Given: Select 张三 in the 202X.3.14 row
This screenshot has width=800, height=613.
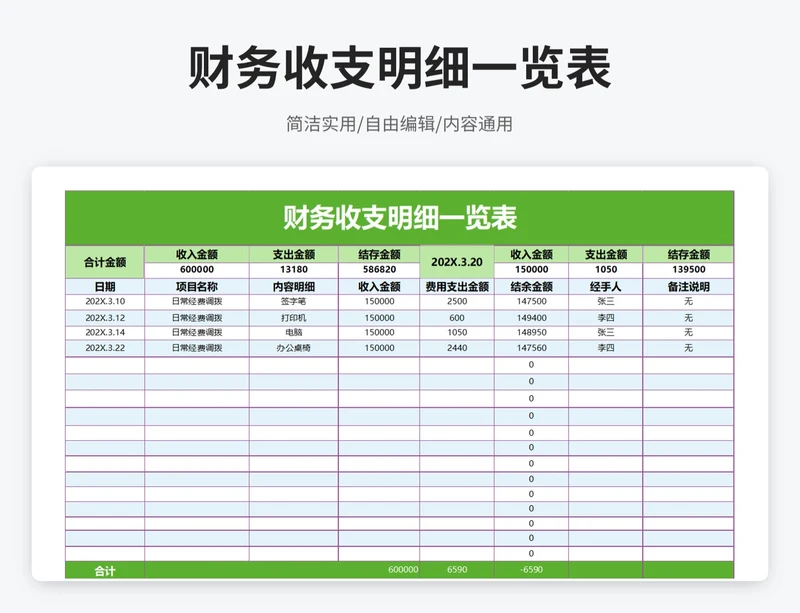Looking at the screenshot, I should click(606, 332).
